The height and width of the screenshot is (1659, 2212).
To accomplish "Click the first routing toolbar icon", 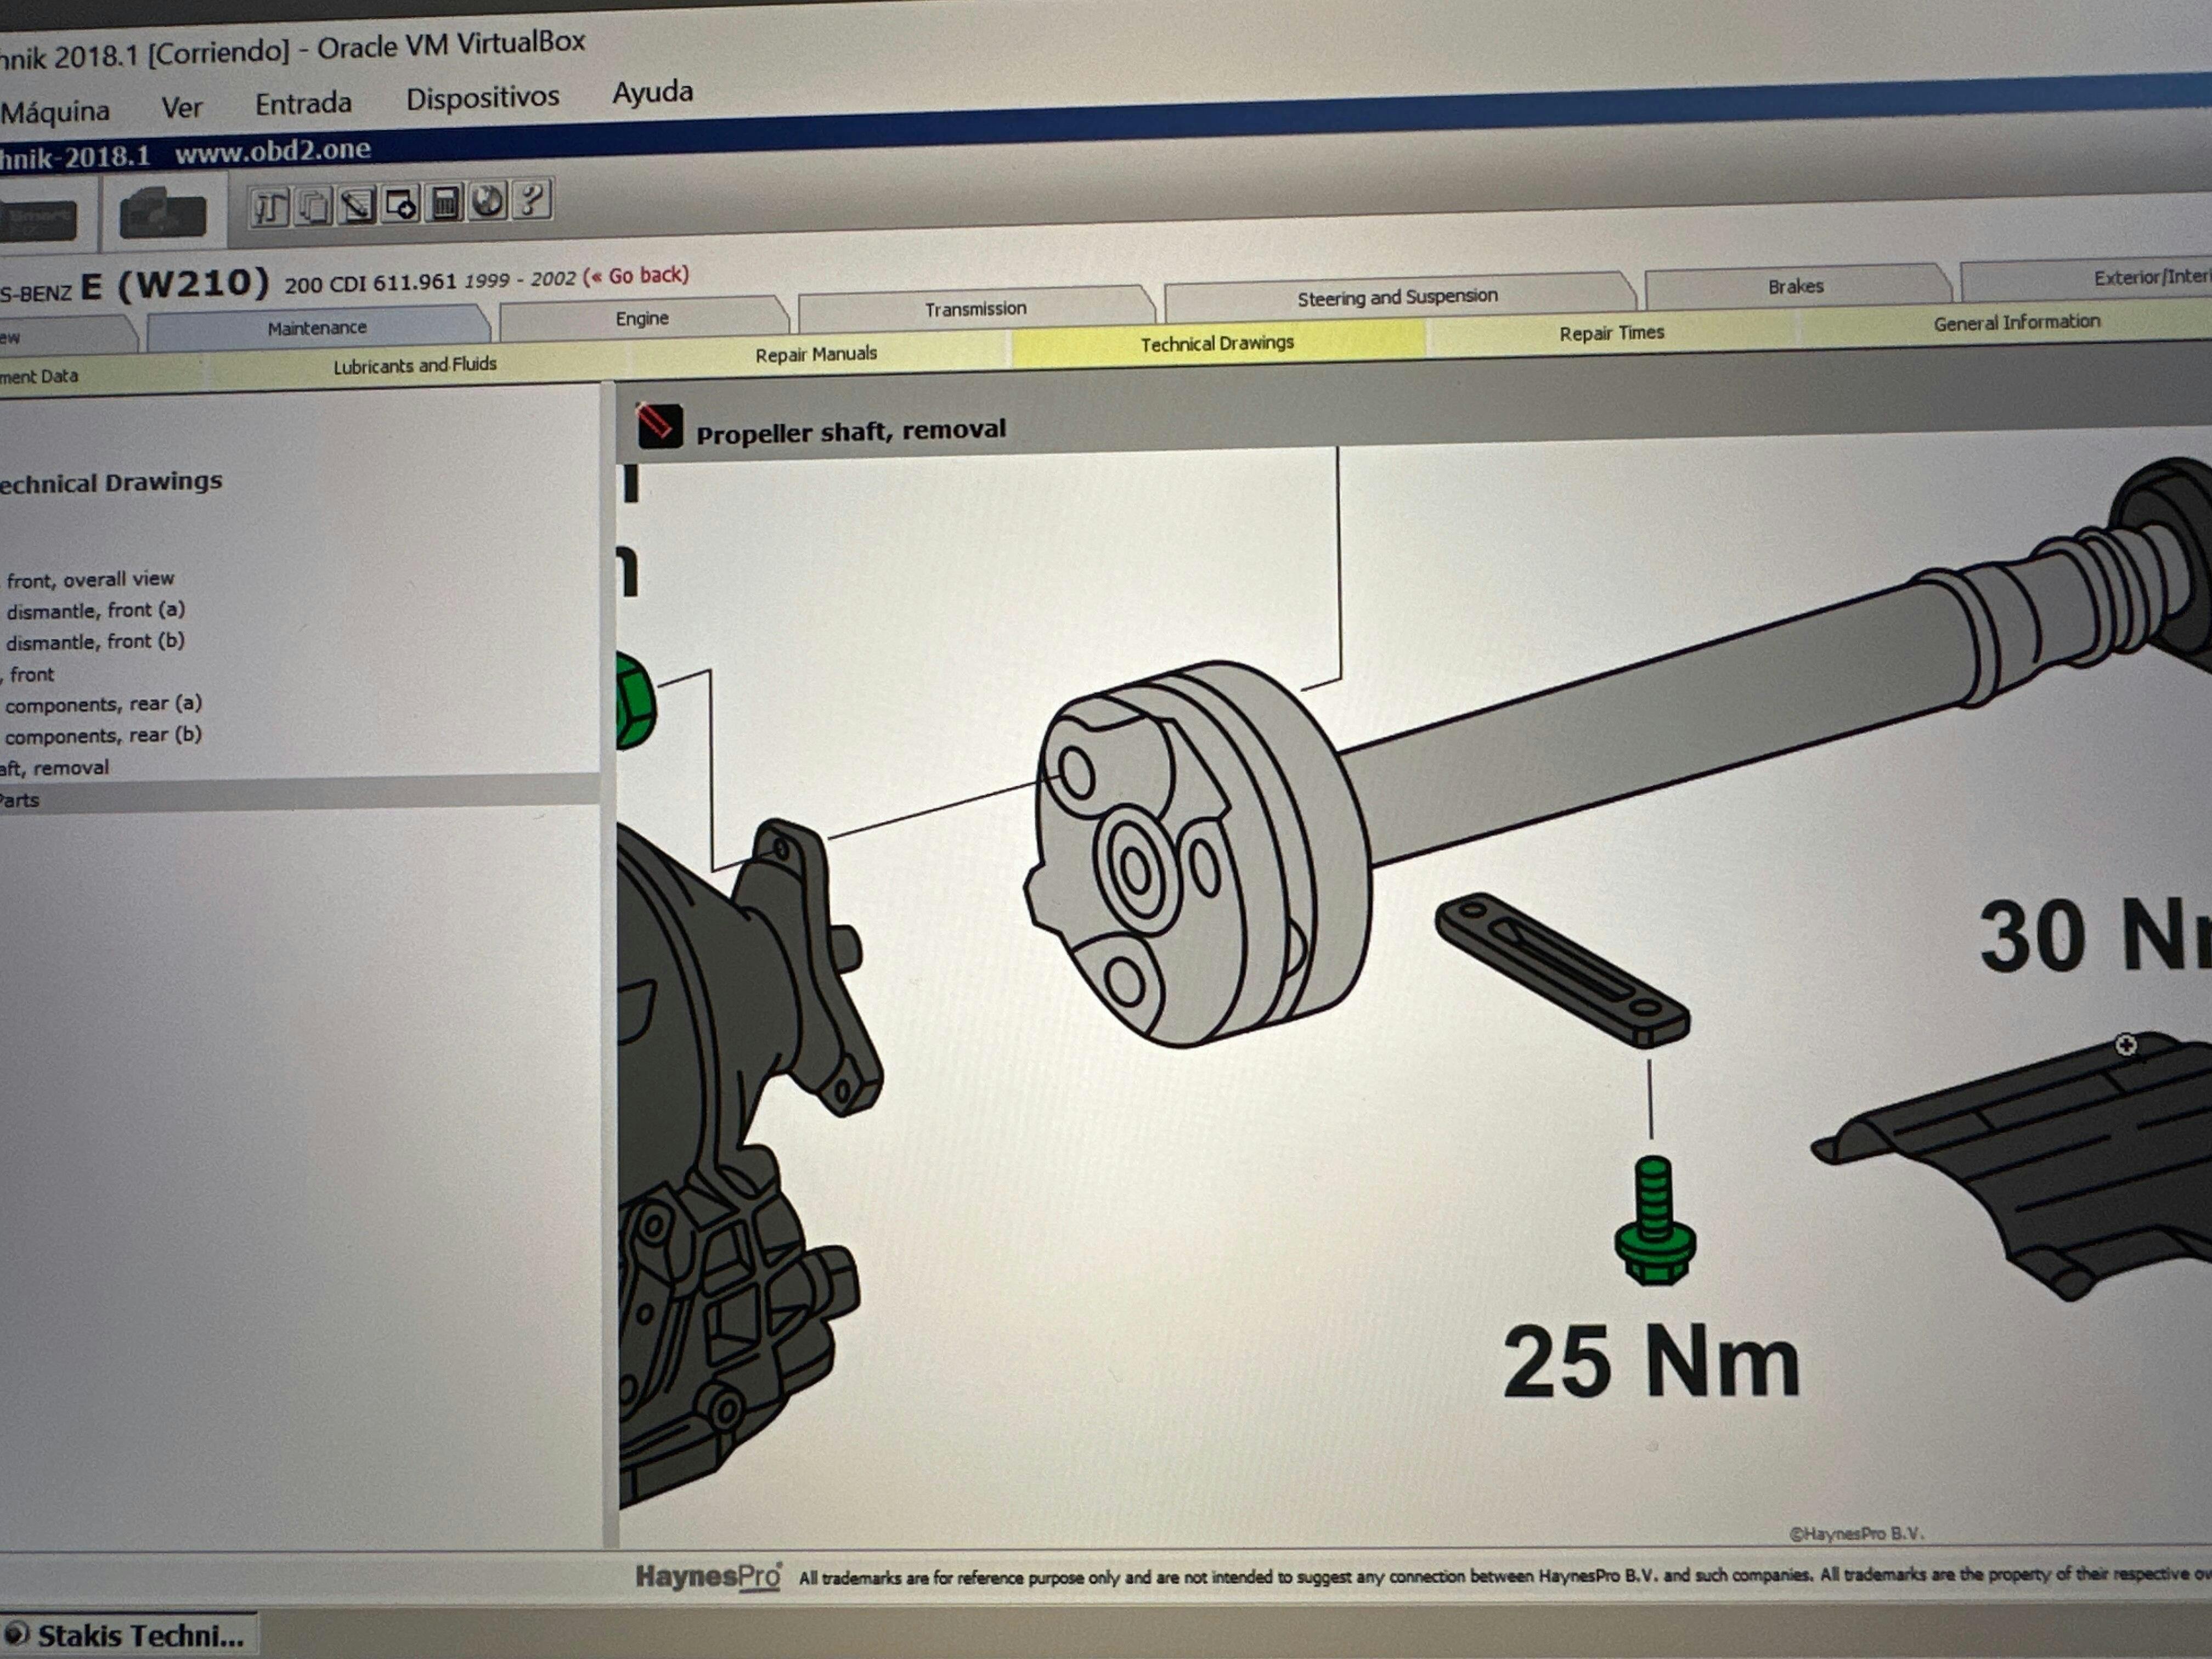I will (269, 208).
